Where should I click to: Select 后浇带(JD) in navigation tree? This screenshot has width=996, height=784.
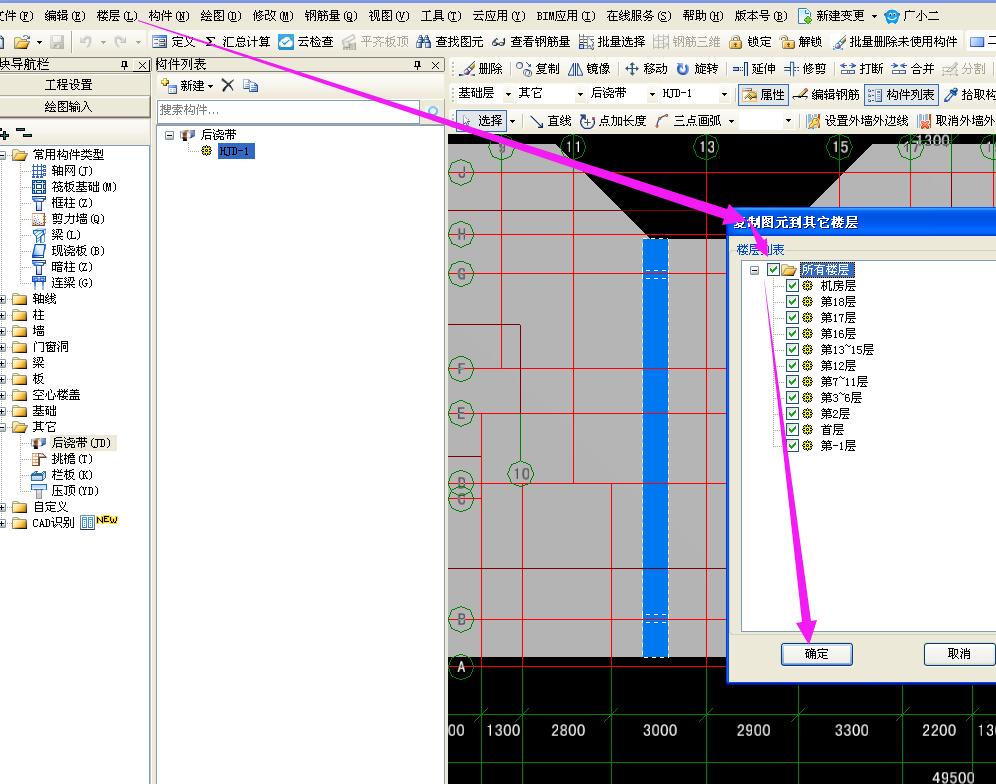point(81,443)
